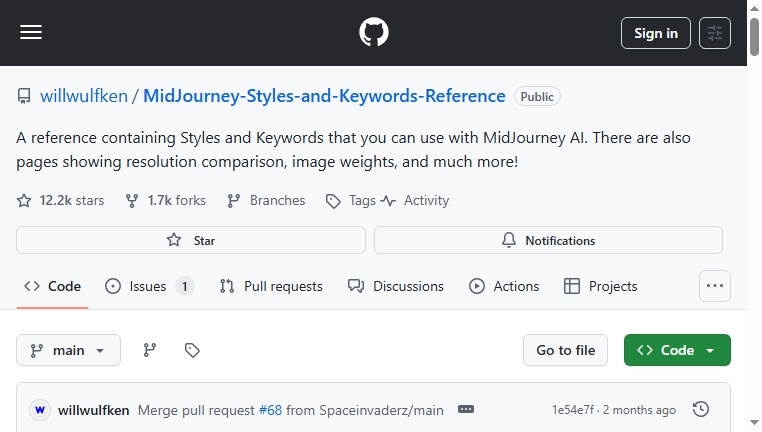This screenshot has width=762, height=432.
Task: Open the Branches link in repository stats
Action: point(266,200)
